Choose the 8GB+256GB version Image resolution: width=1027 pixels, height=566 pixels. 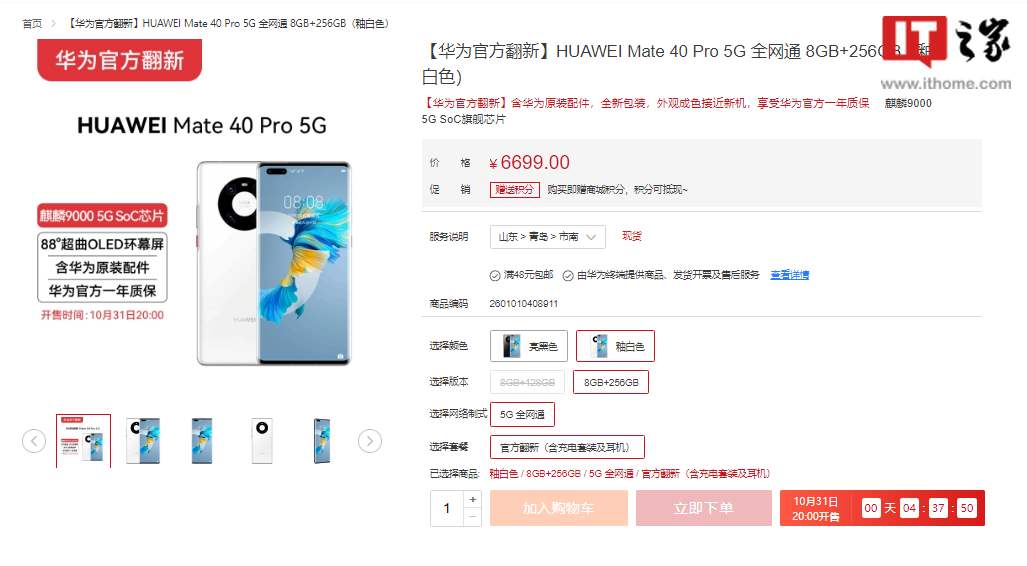point(611,382)
